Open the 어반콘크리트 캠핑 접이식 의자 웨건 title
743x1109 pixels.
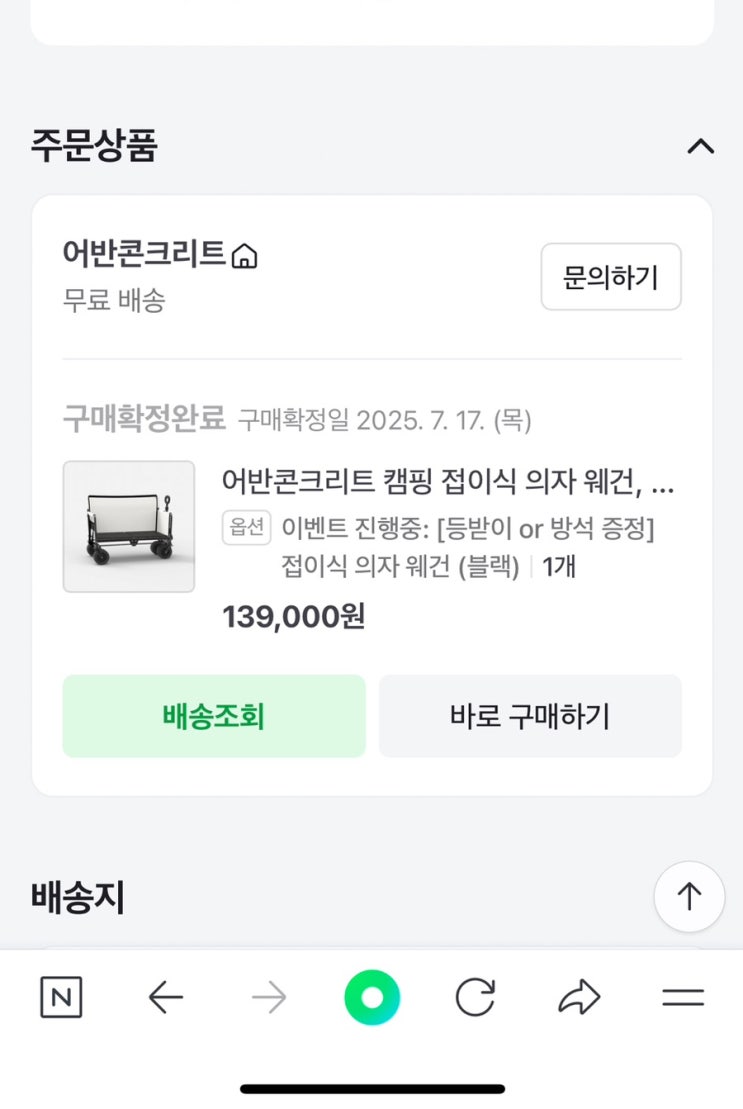pos(448,485)
